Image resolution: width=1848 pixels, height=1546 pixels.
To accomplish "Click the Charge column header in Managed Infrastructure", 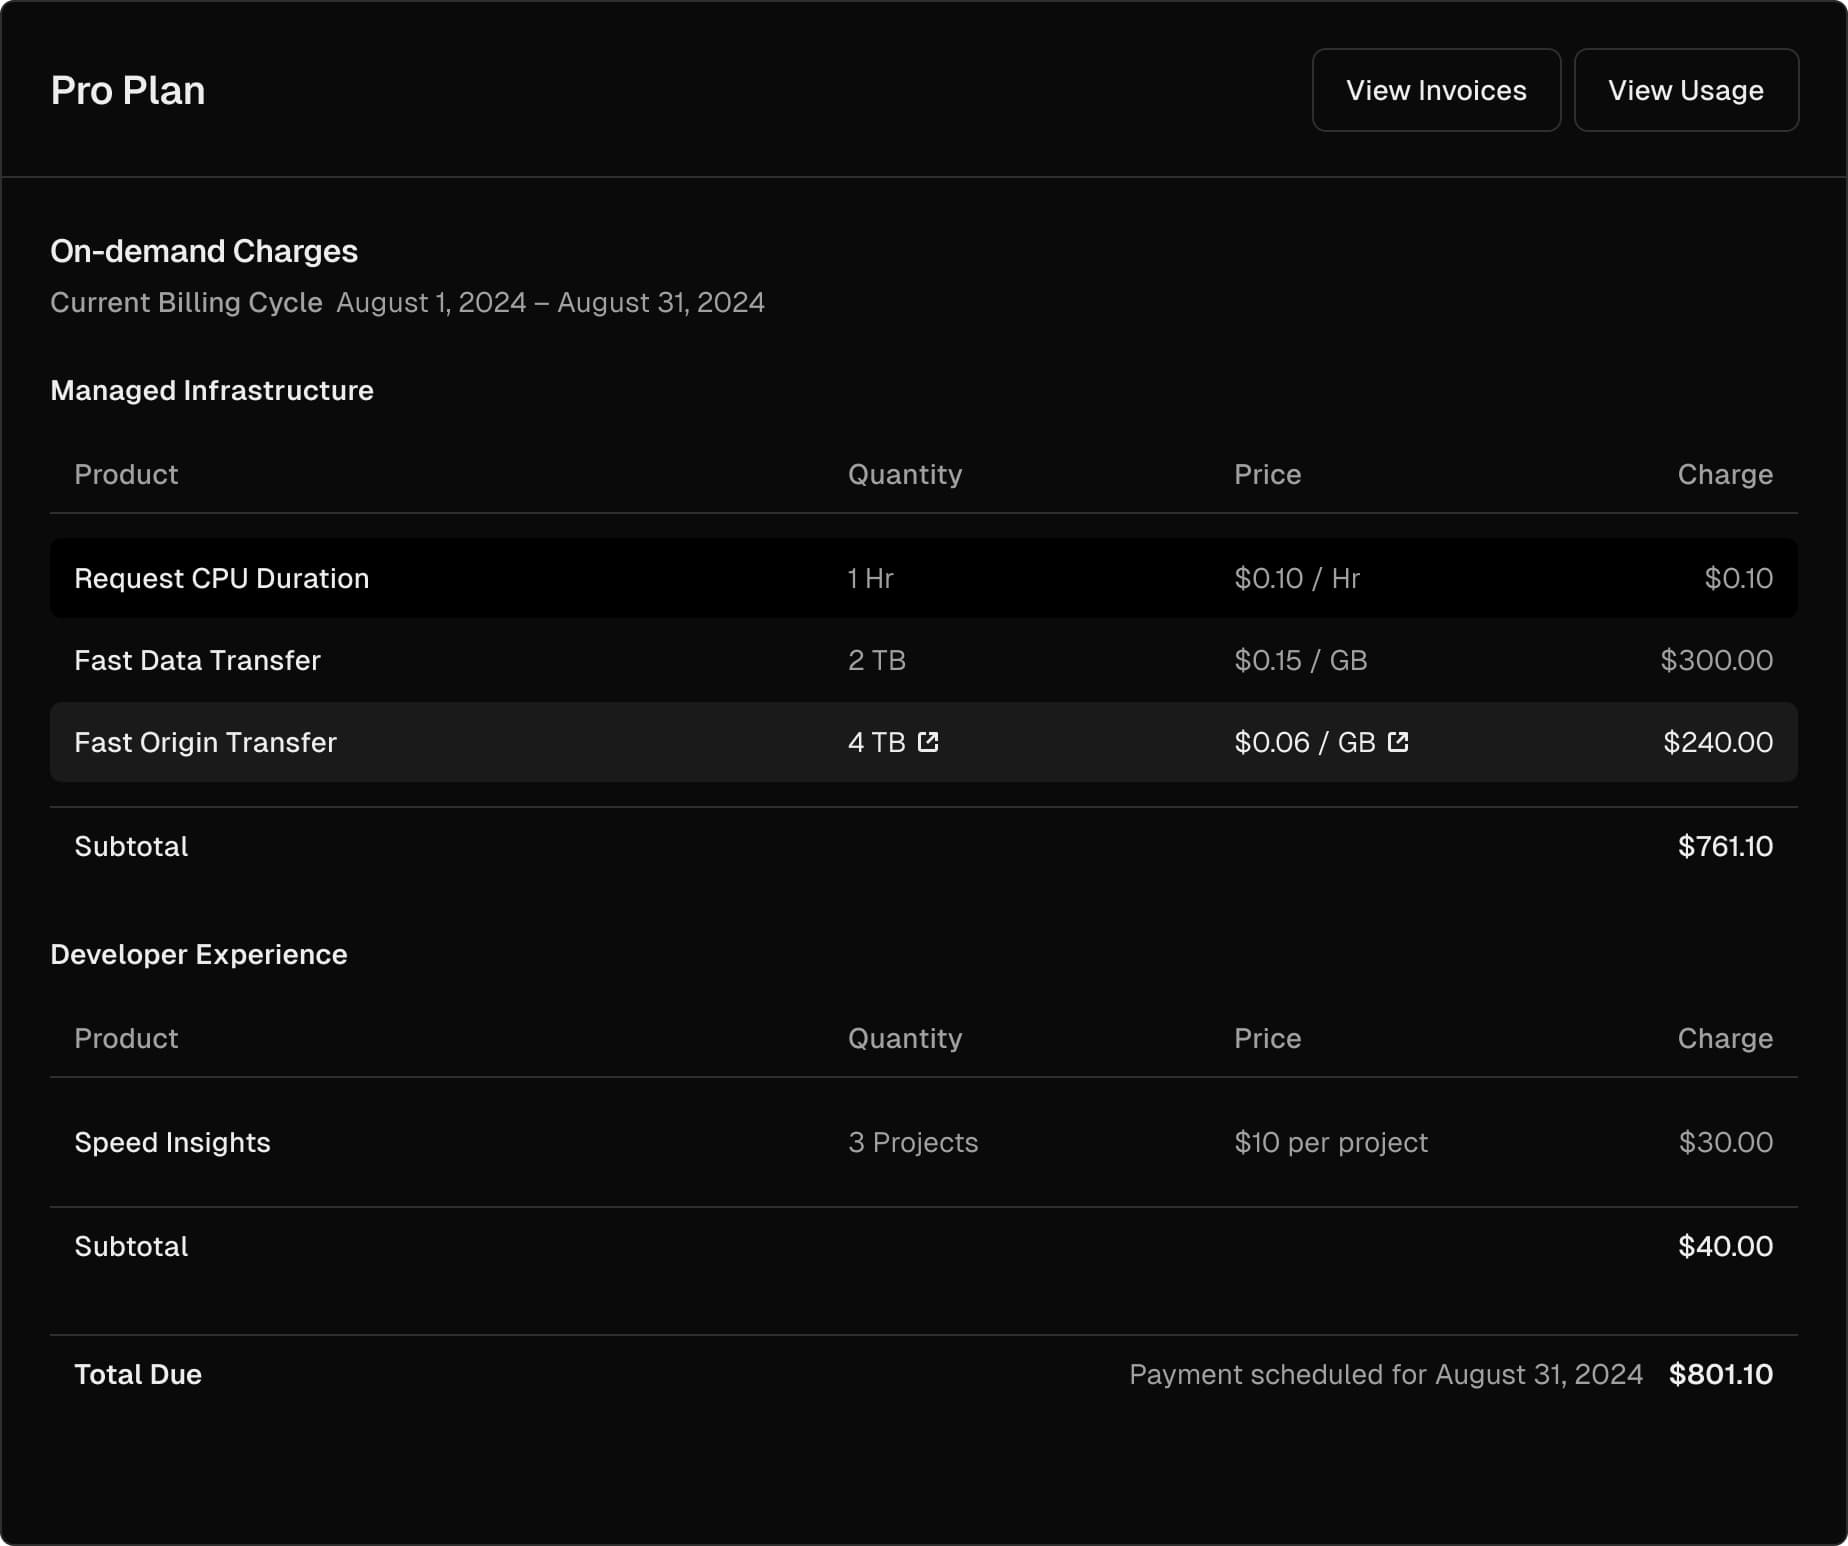I will (1725, 474).
